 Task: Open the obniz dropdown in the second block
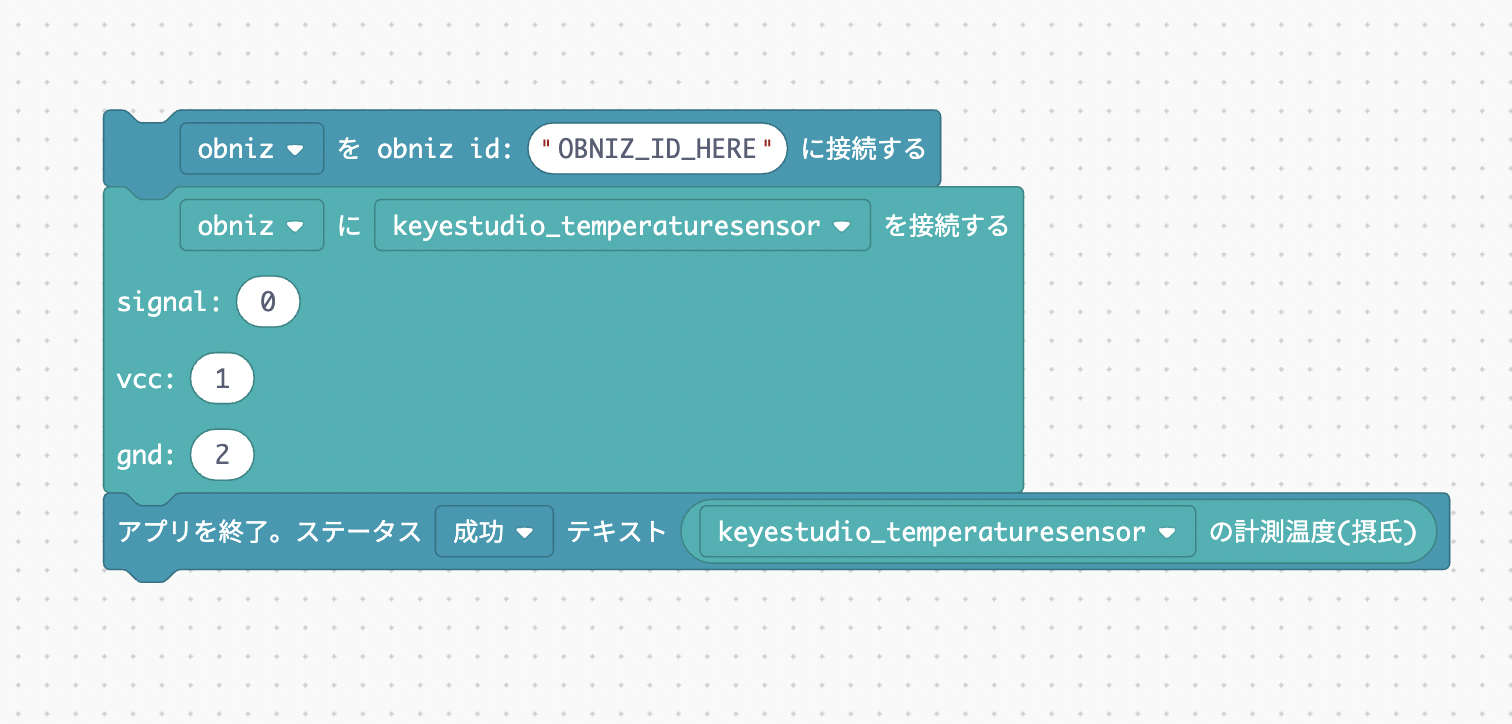(251, 225)
